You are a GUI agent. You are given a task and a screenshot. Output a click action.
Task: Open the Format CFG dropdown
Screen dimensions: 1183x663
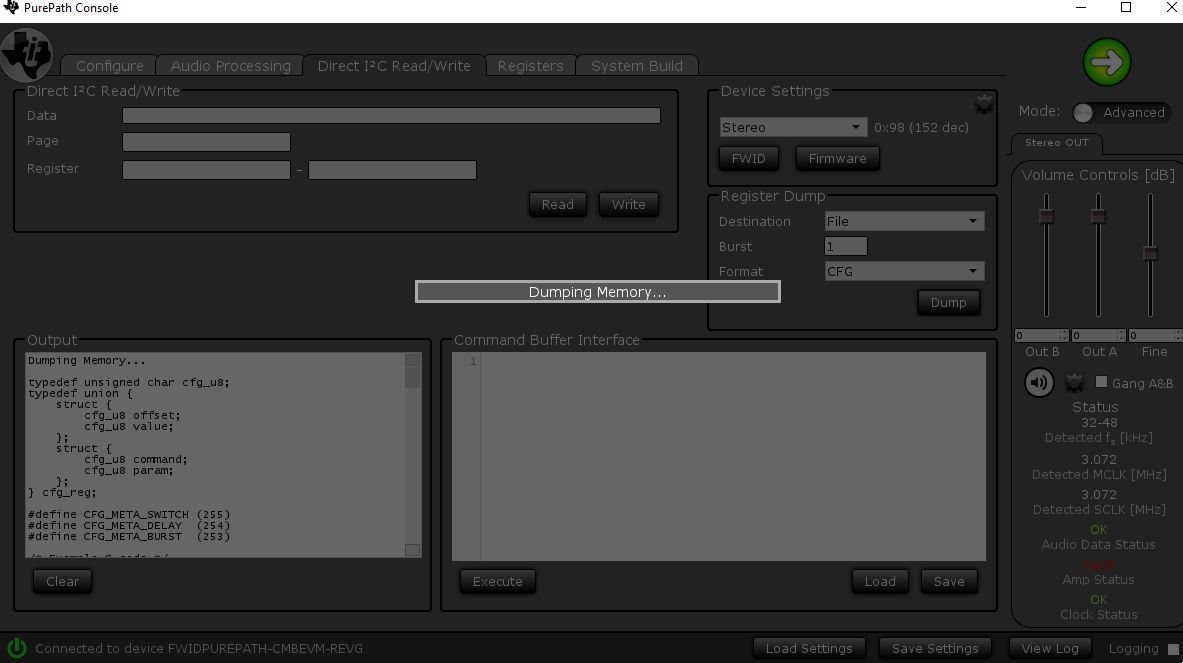[904, 272]
